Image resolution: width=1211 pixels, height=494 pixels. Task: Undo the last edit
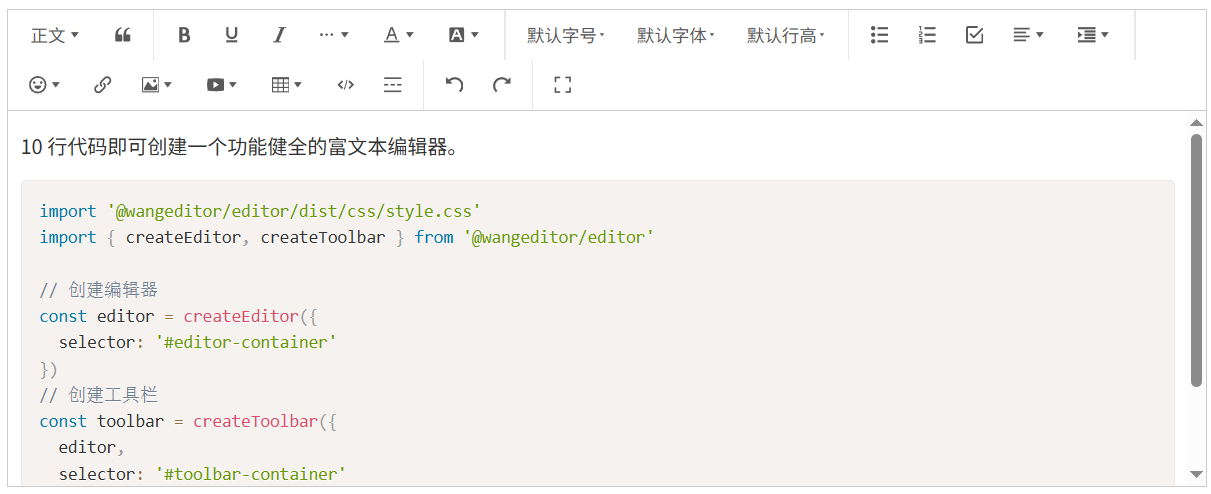click(454, 85)
